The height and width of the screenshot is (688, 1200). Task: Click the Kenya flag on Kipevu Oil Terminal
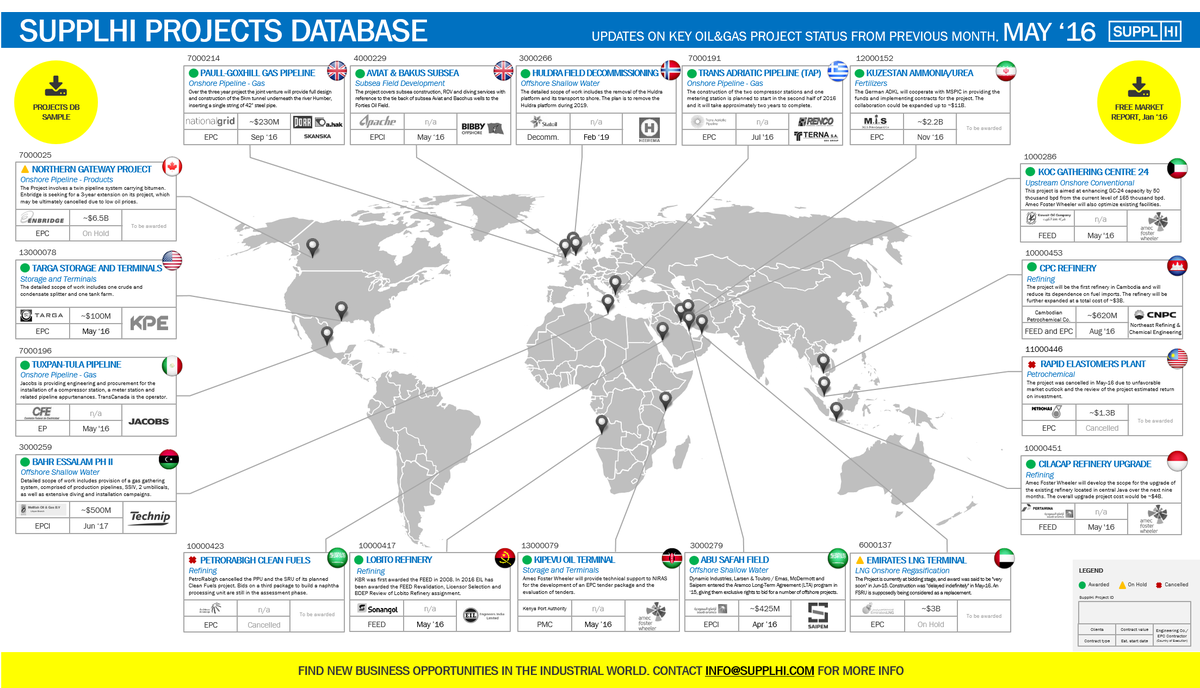(x=671, y=558)
